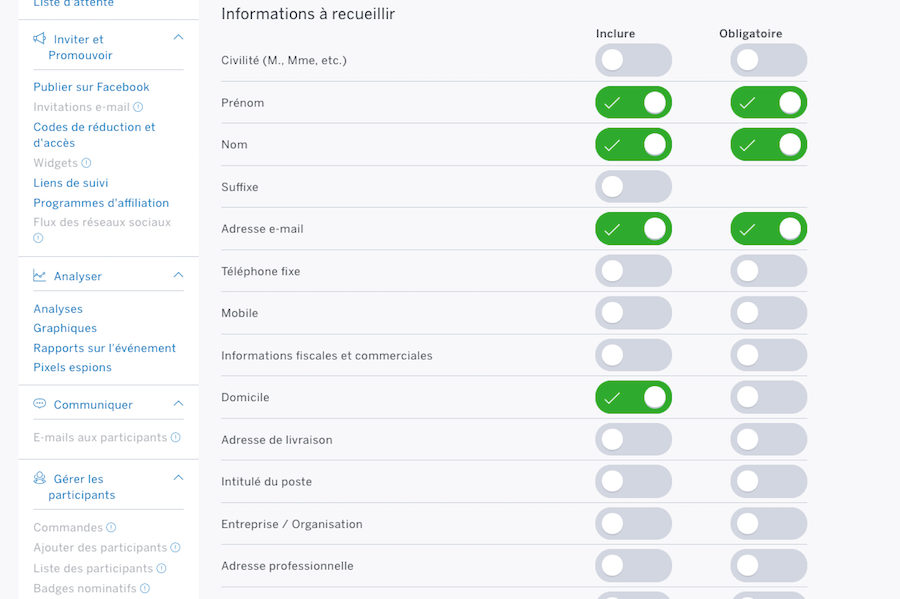Click the speech bubble icon beside Communiquer
Viewport: 900px width, 599px height.
click(x=40, y=404)
